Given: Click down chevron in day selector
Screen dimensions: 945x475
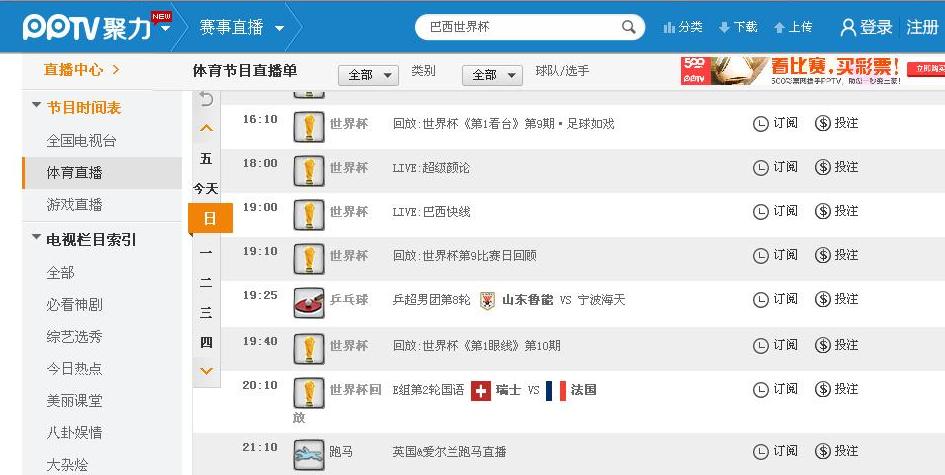Looking at the screenshot, I should click(x=206, y=371).
